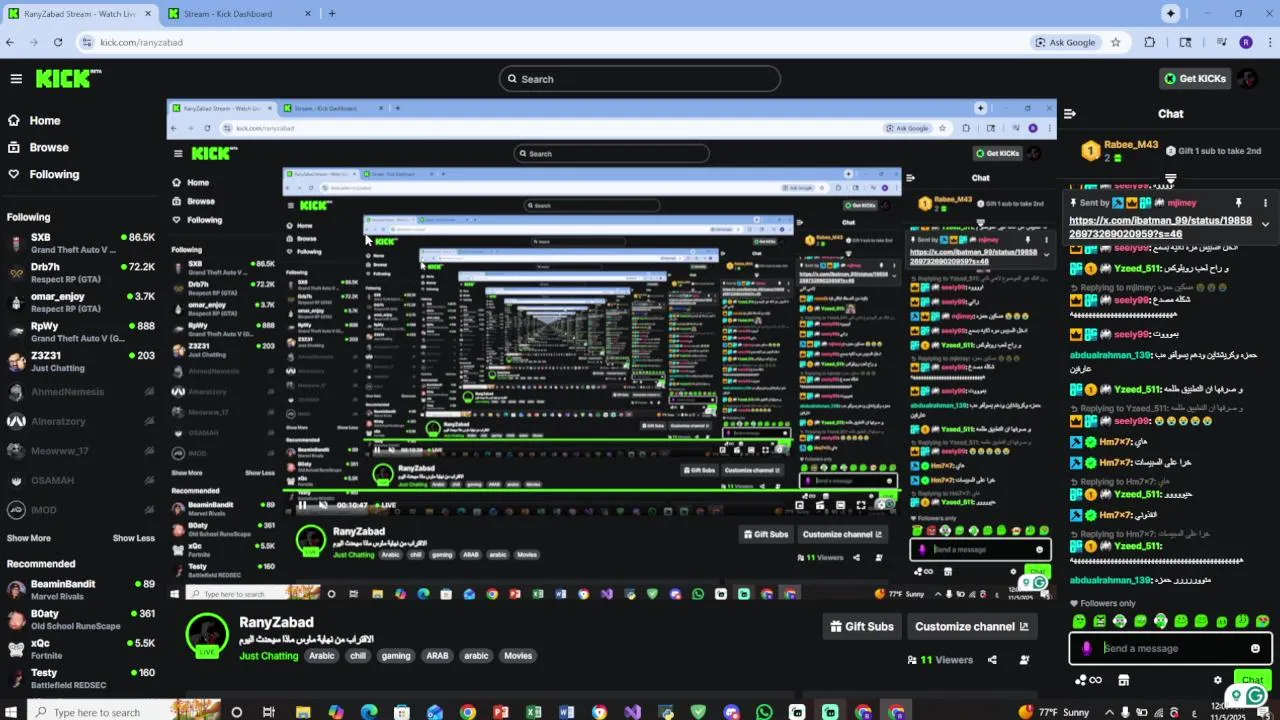
Task: Click the user icon right of the share icon
Action: click(1024, 660)
